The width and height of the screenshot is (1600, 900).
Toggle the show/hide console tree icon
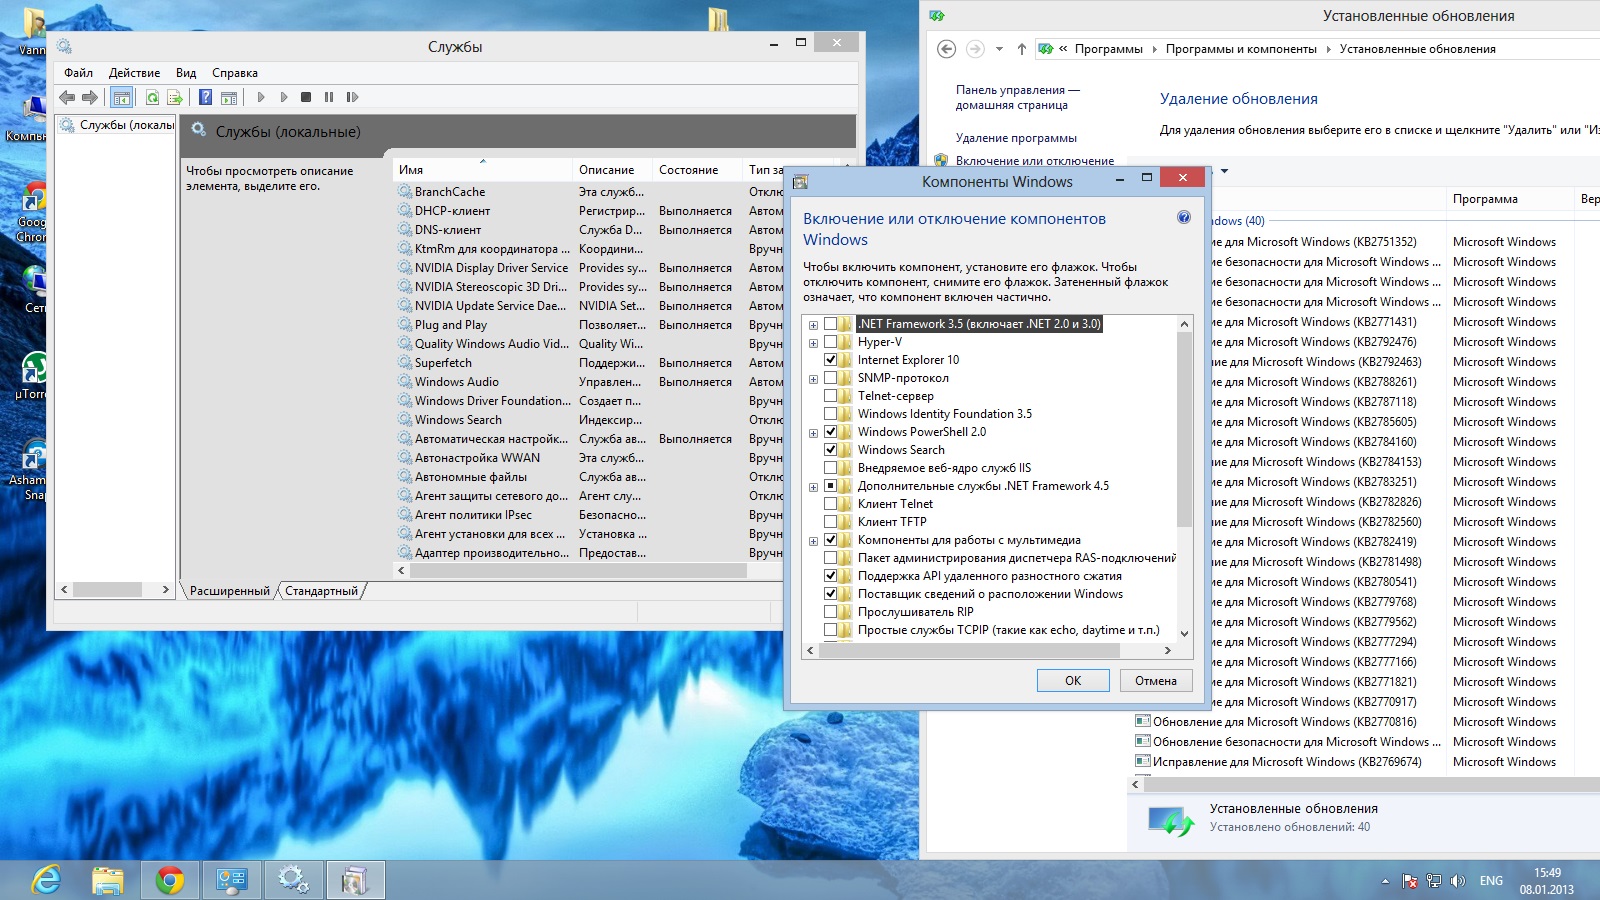tap(121, 97)
